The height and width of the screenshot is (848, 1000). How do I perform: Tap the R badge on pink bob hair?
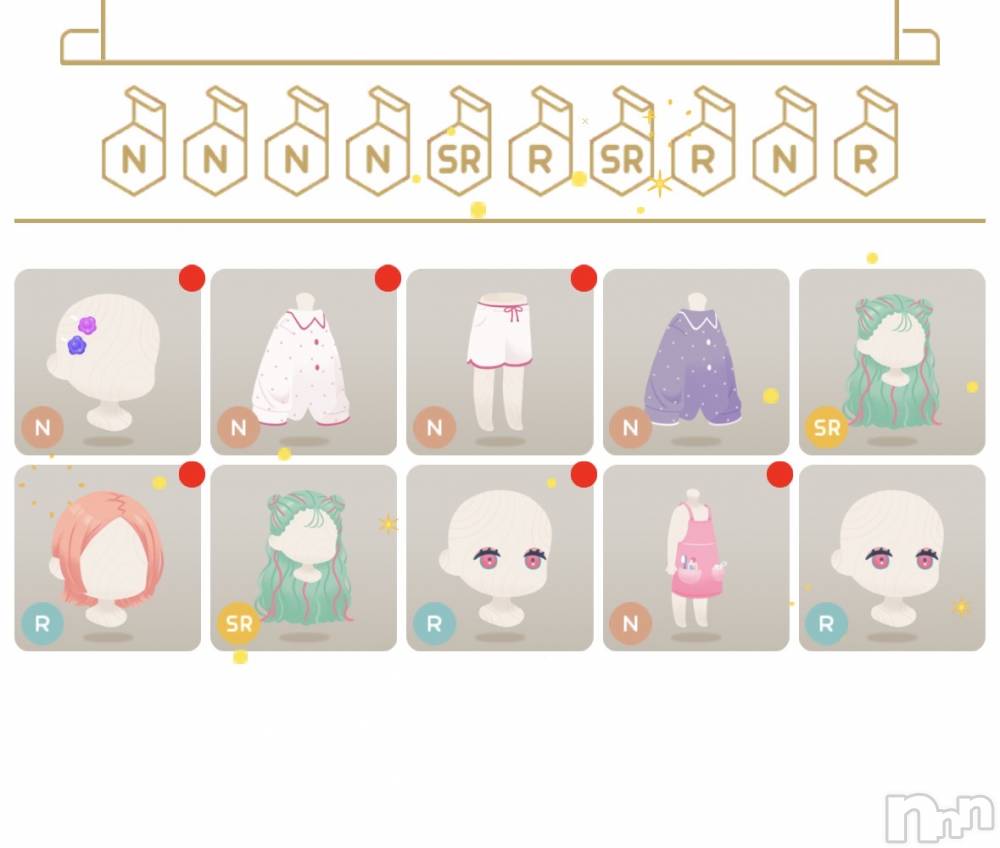(x=42, y=623)
